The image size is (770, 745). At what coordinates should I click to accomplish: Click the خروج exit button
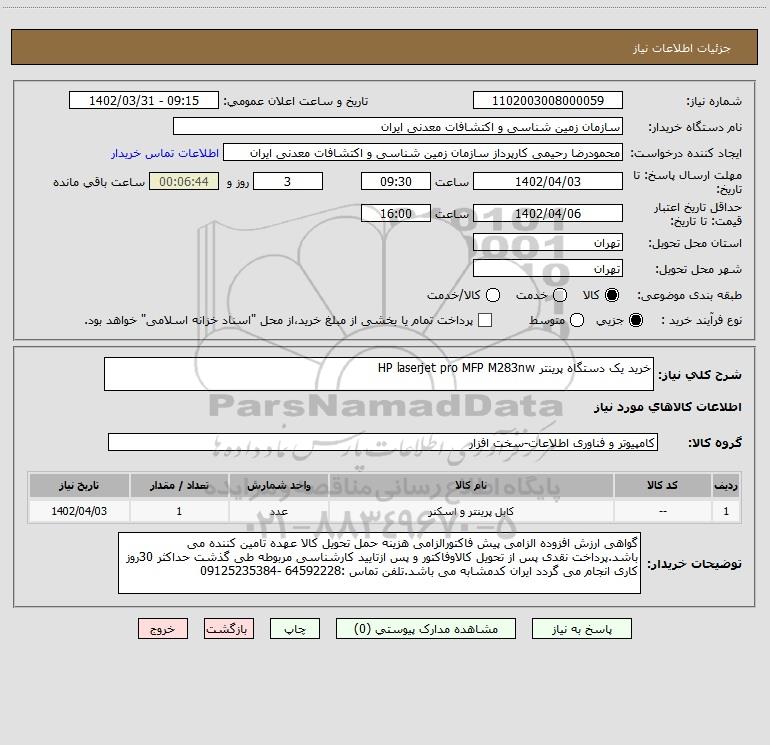pyautogui.click(x=163, y=629)
